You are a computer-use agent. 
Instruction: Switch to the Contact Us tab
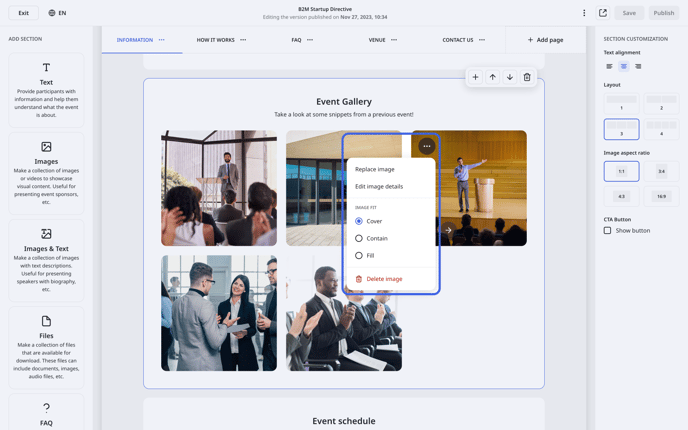tap(458, 40)
